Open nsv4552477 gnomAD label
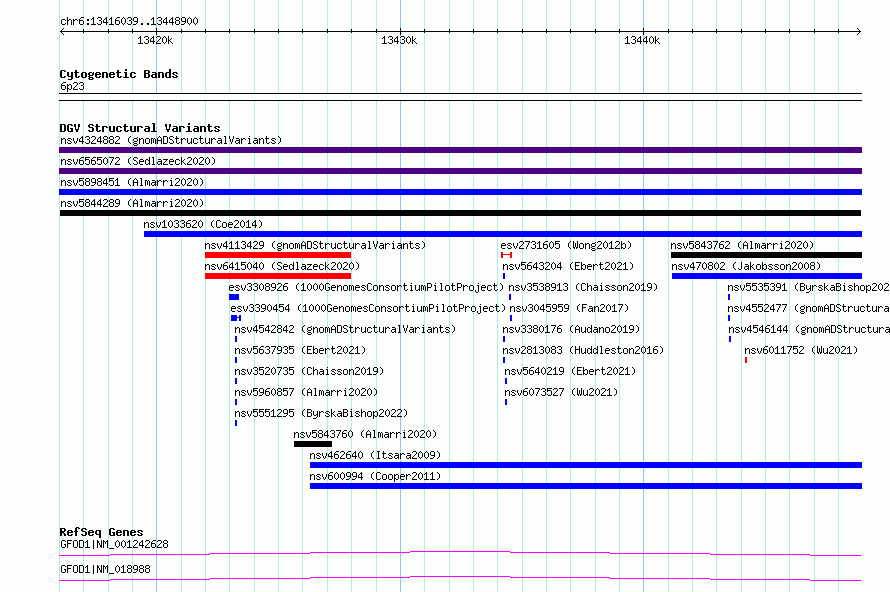Screen dimensions: 890x592 [808, 308]
